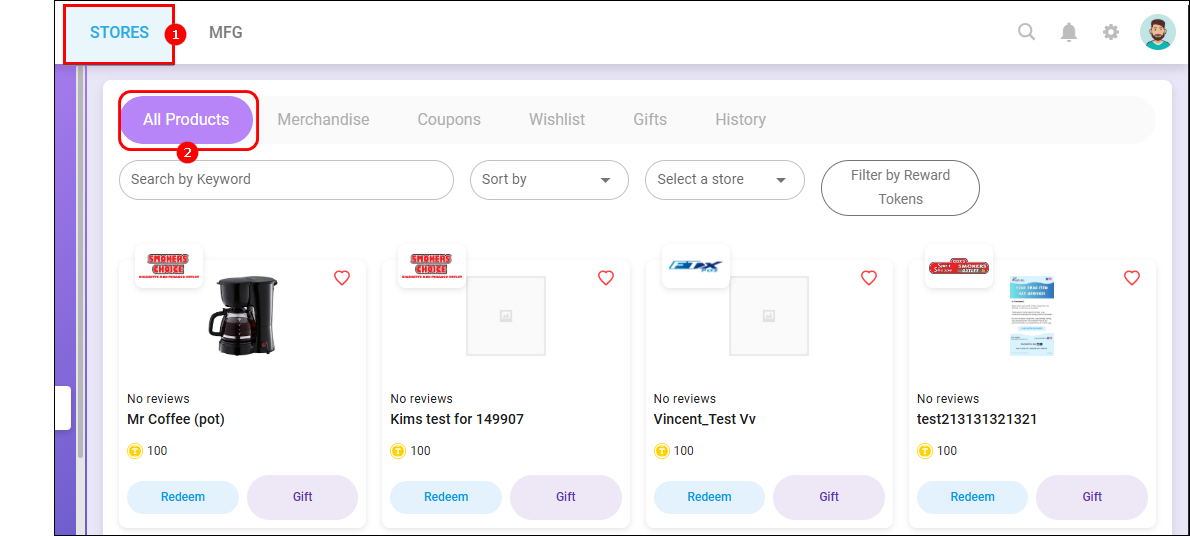The image size is (1190, 536).
Task: Click the Search by Keyword field
Action: tap(286, 180)
